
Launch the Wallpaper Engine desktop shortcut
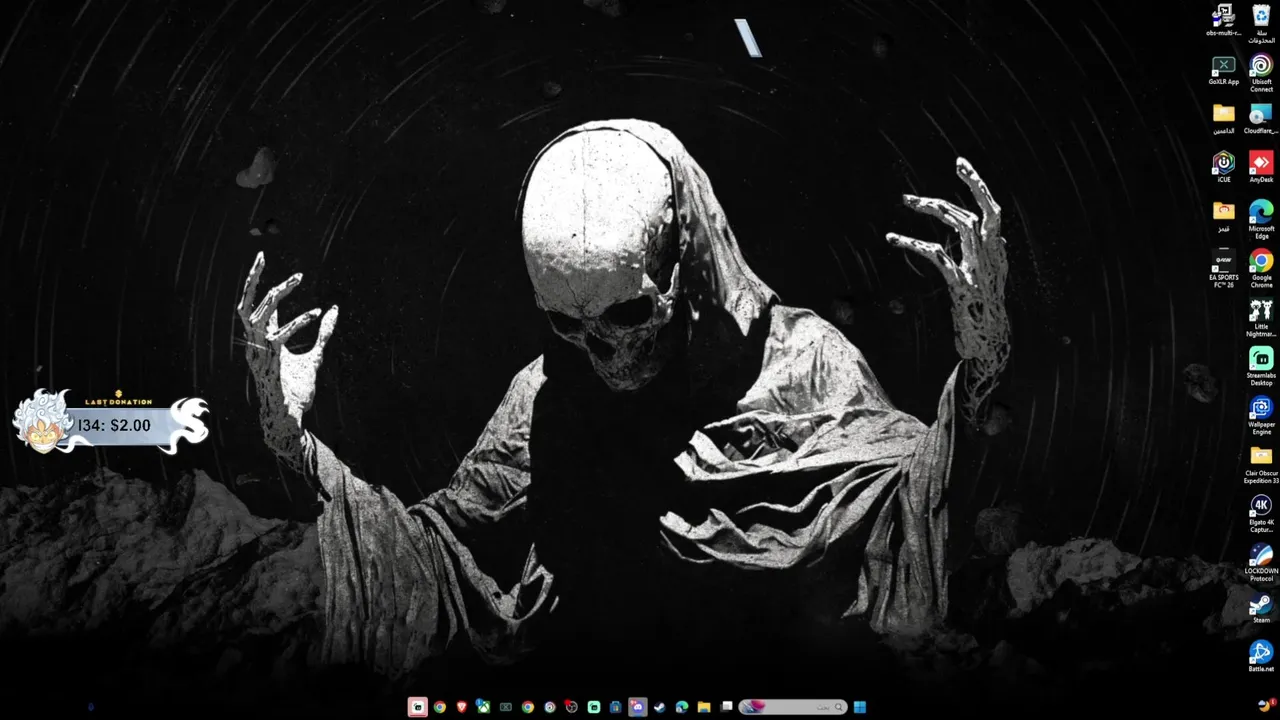pos(1261,416)
